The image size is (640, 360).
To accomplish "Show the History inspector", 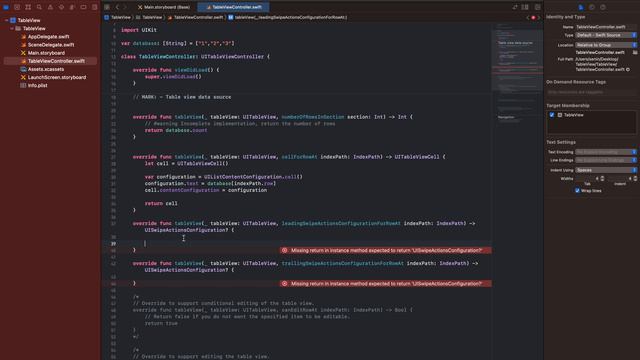I will click(592, 7).
